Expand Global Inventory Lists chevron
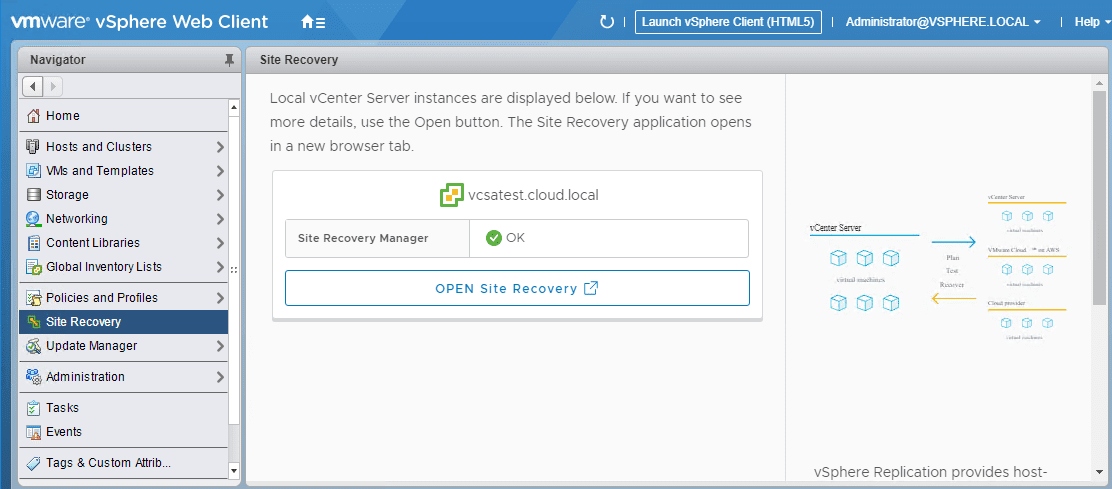 [220, 268]
